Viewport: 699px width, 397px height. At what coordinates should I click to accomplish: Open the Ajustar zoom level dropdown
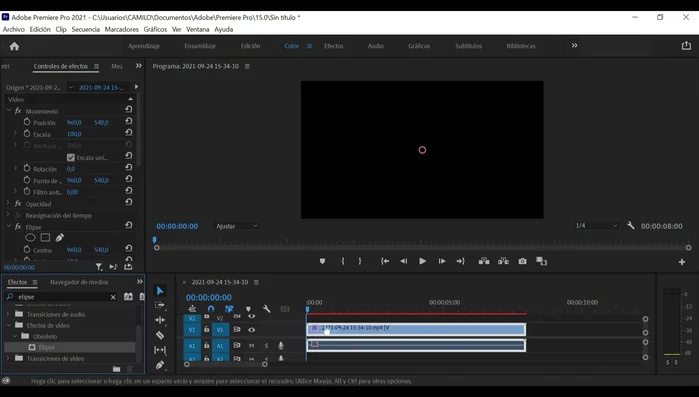[x=236, y=226]
